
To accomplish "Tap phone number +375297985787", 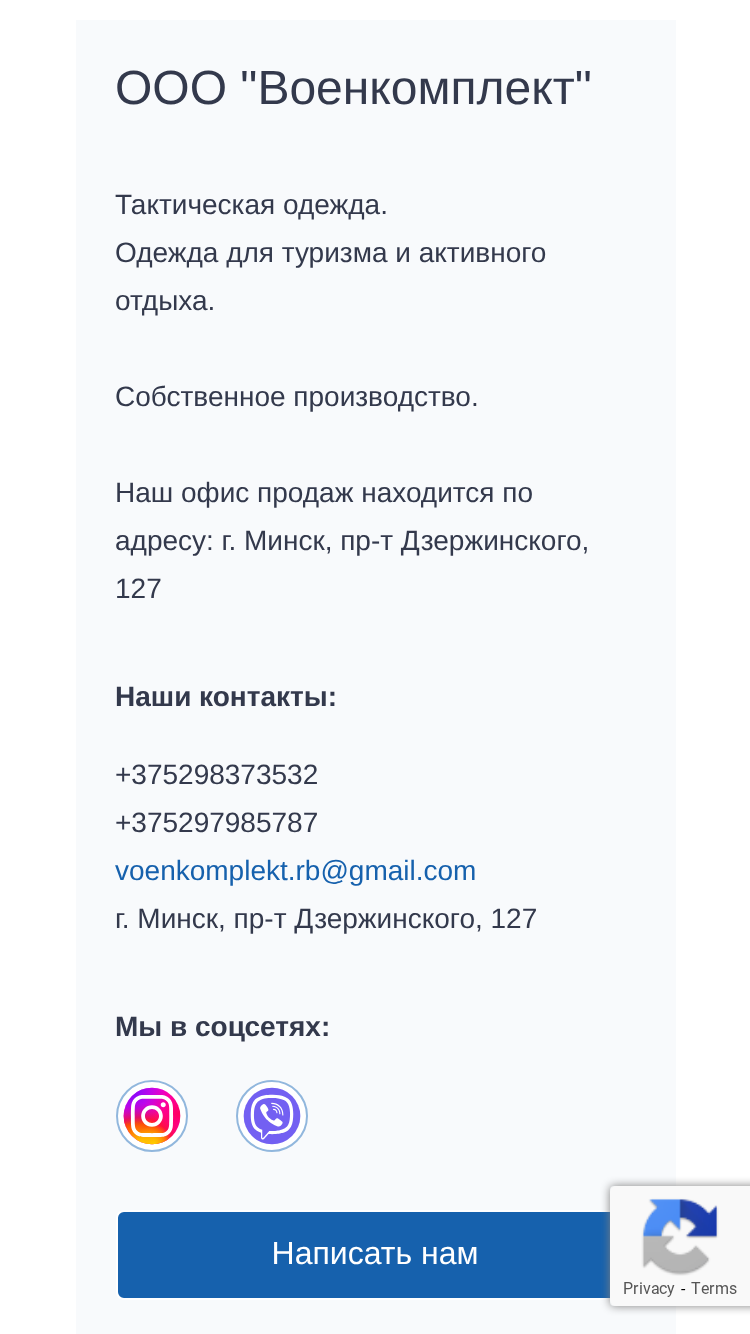I will [x=216, y=823].
